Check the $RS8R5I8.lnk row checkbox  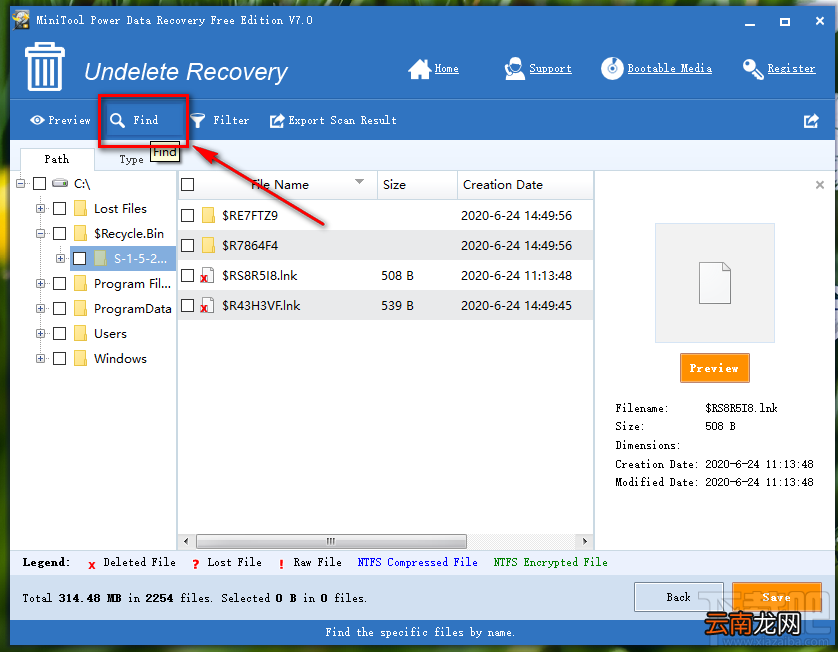(188, 275)
